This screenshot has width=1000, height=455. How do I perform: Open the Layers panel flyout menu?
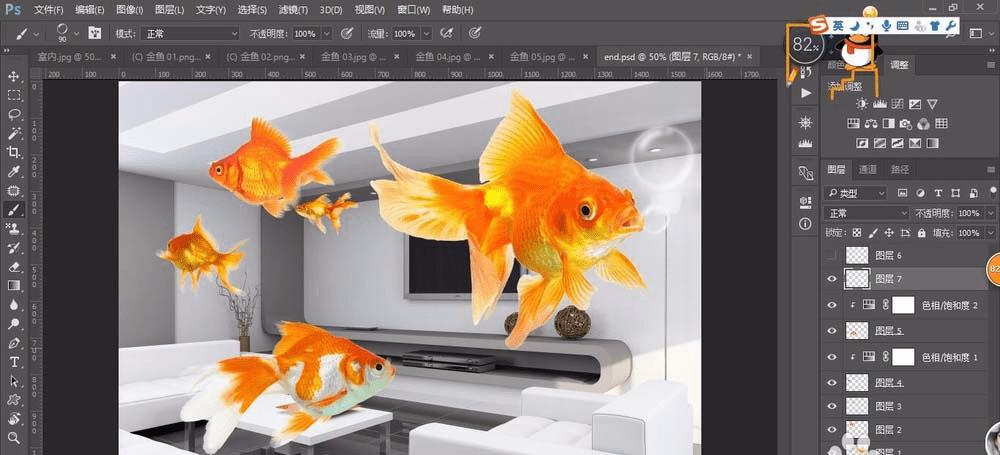(x=990, y=170)
